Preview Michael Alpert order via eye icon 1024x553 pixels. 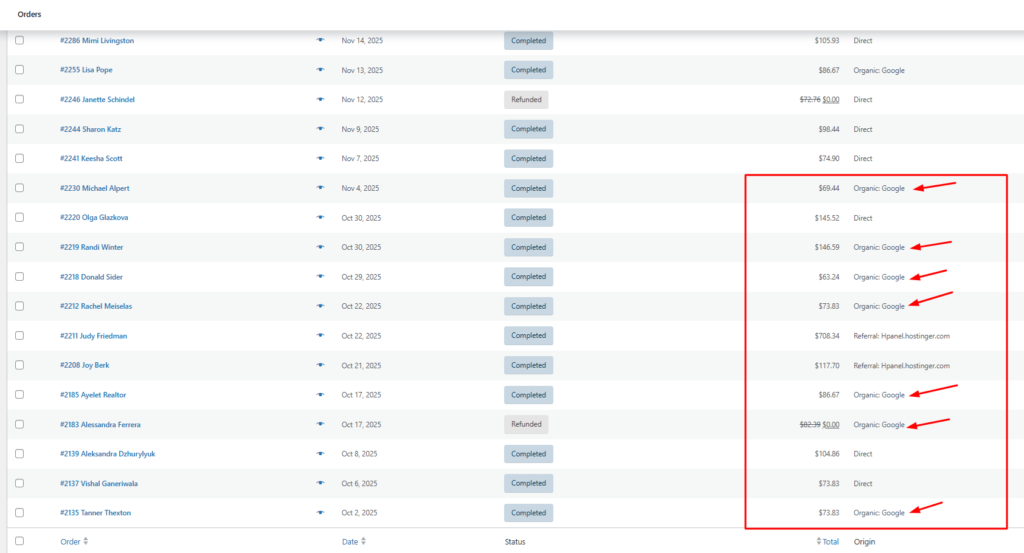coord(320,187)
